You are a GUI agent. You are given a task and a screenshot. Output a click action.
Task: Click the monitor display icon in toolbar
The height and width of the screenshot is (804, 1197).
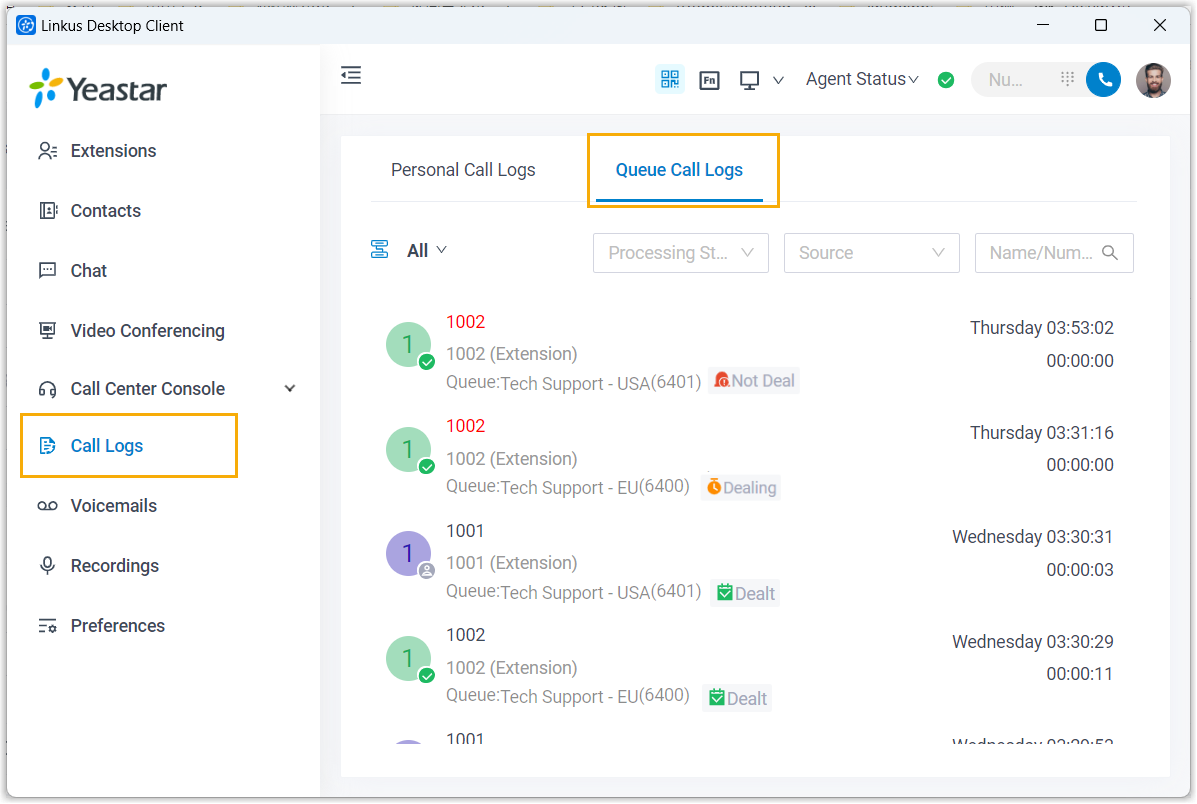click(750, 80)
